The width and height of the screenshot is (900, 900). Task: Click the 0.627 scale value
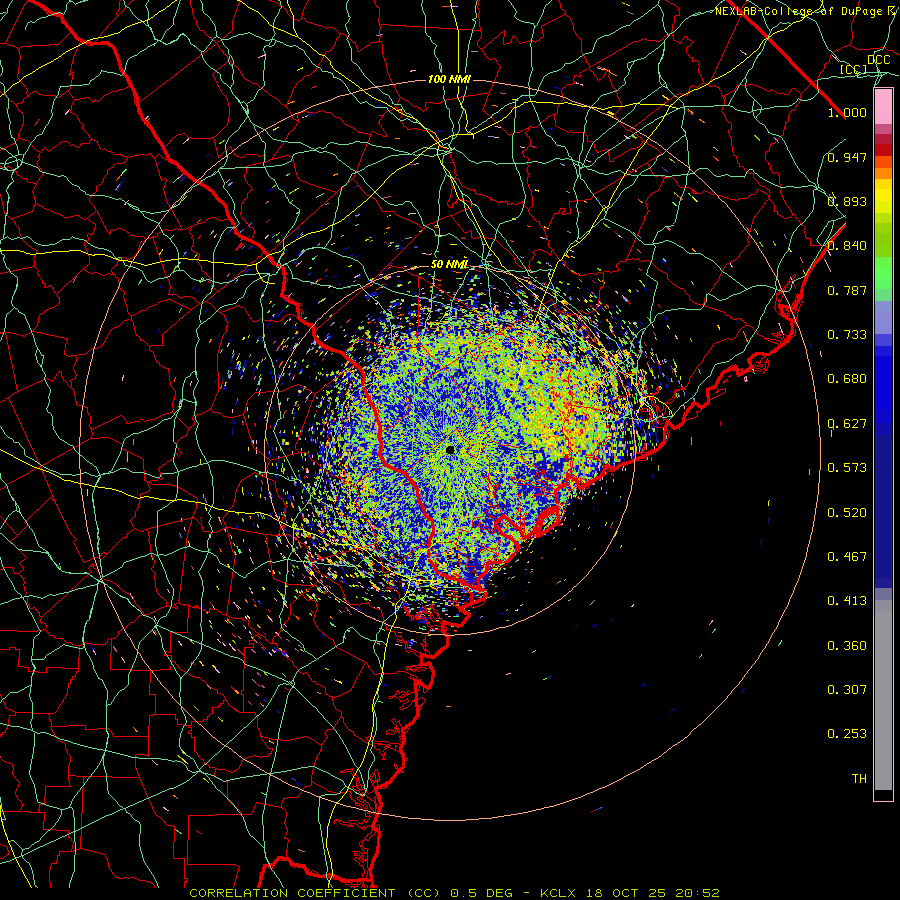847,424
